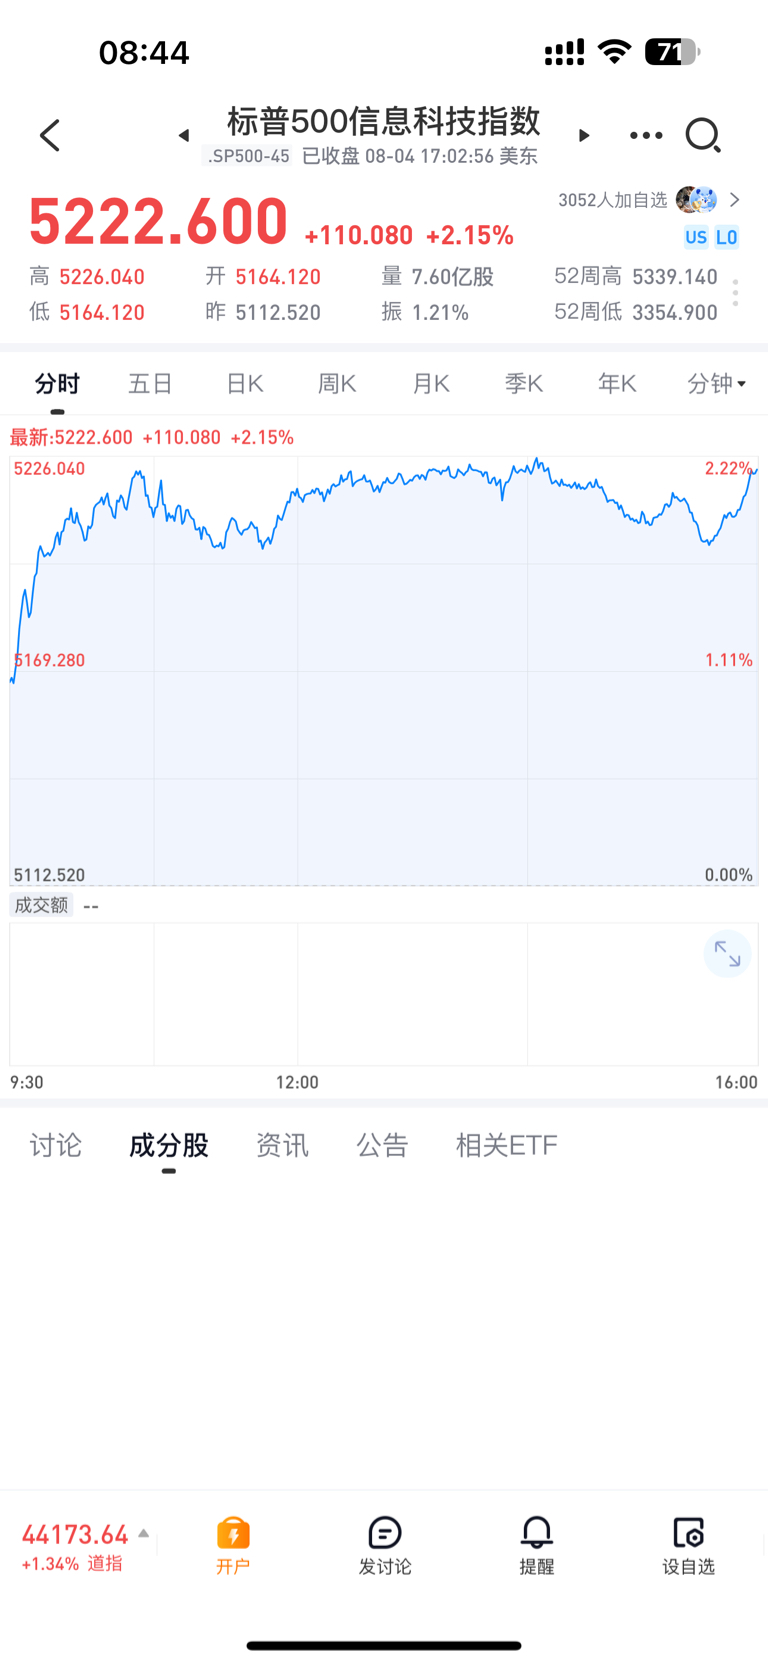The width and height of the screenshot is (768, 1665).
Task: Go back with the left arrow icon
Action: pyautogui.click(x=50, y=135)
